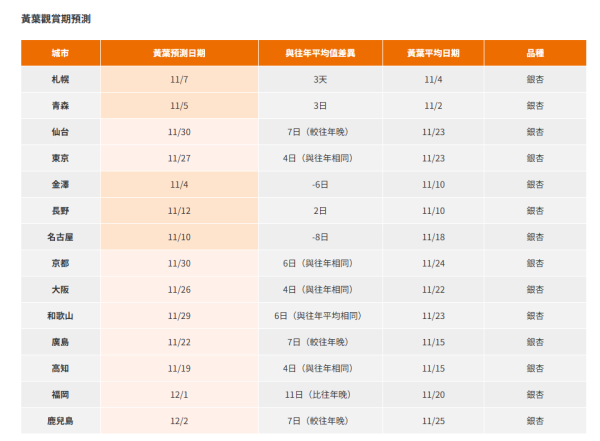Click the 城市 column header
The image size is (600, 441).
[60, 52]
